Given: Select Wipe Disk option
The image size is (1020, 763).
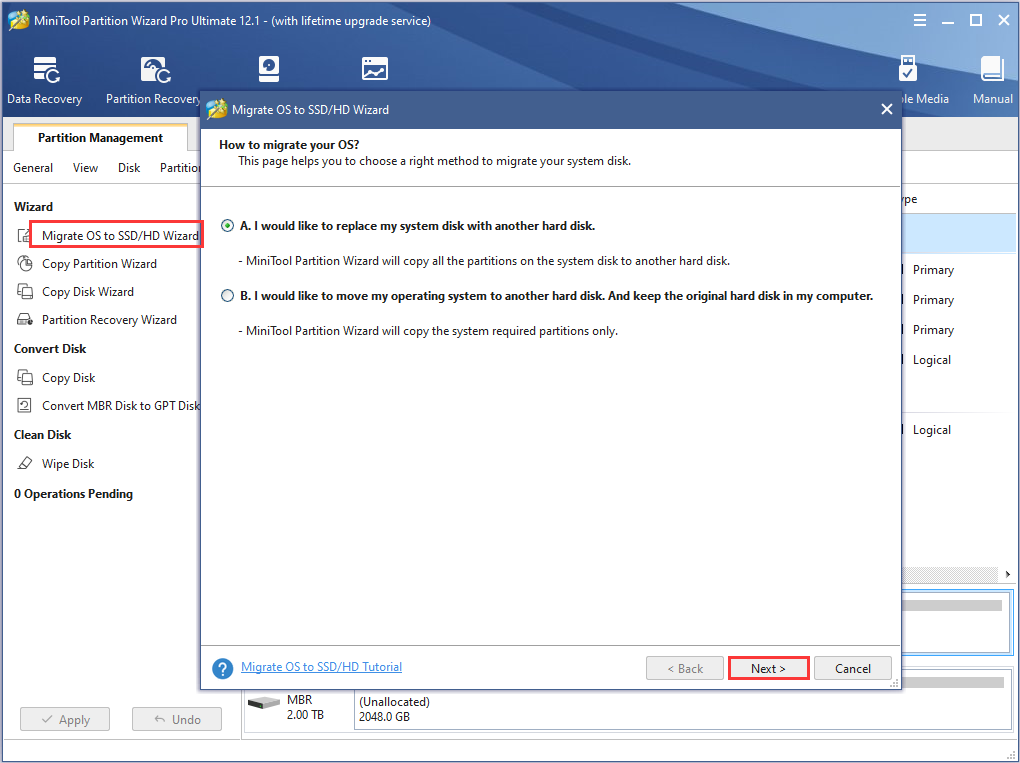Looking at the screenshot, I should pyautogui.click(x=68, y=463).
